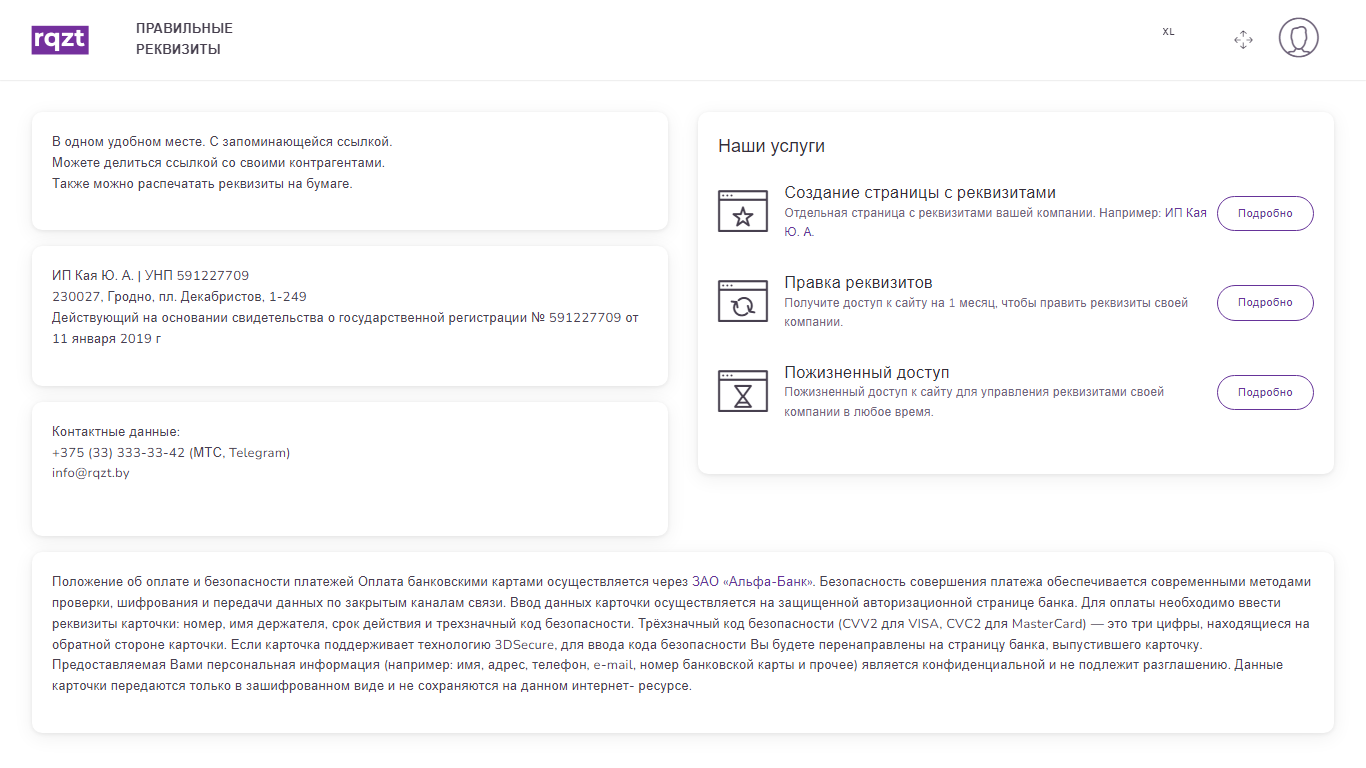Click the "3DSecure" text in payment policy
1366x768 pixels.
click(525, 644)
